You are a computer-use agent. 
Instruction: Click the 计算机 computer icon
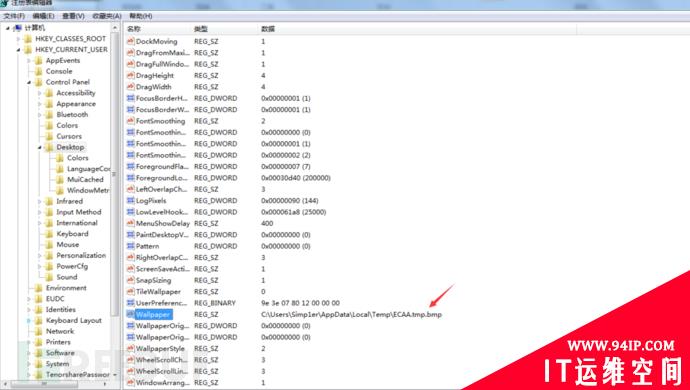[18, 28]
